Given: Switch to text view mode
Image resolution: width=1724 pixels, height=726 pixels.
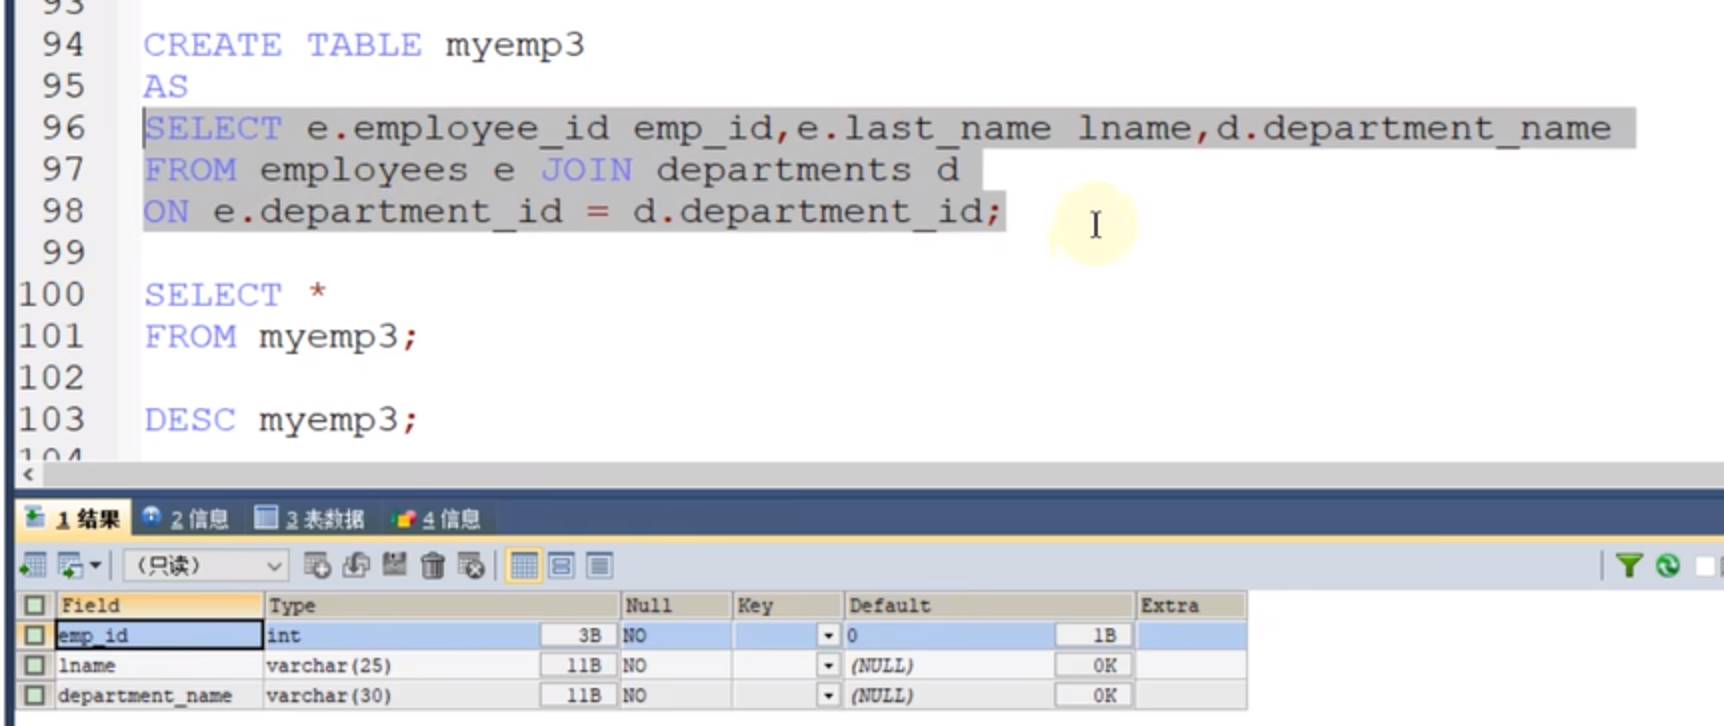Looking at the screenshot, I should tap(599, 566).
